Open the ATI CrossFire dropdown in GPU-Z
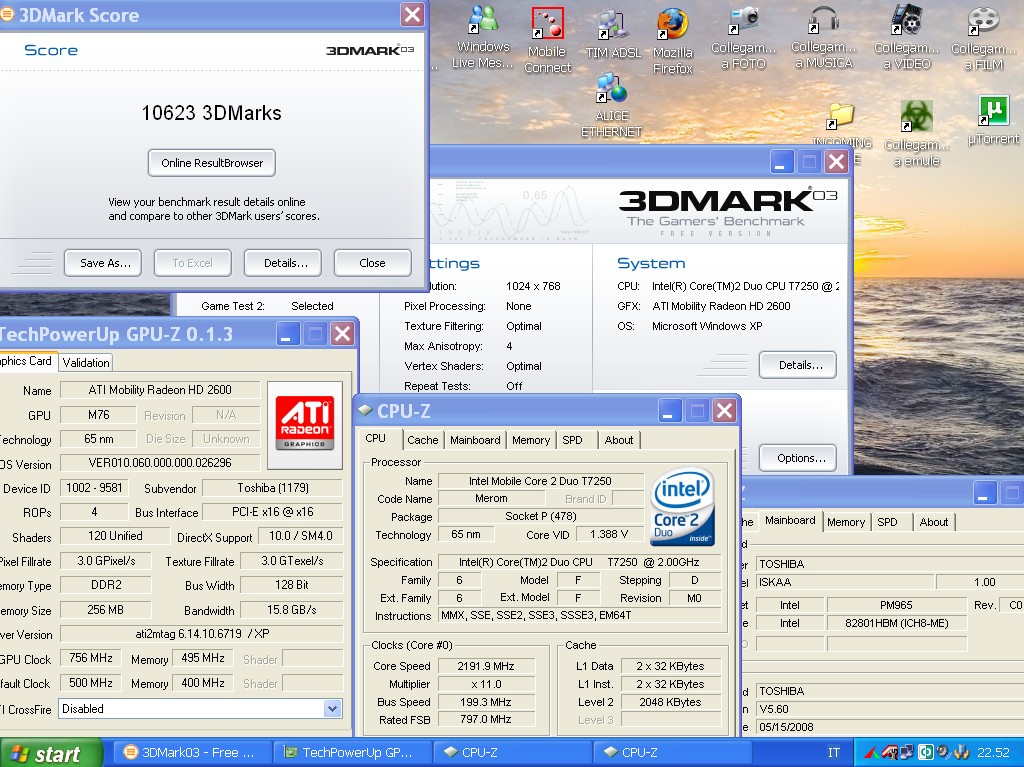This screenshot has width=1024, height=767. 332,708
